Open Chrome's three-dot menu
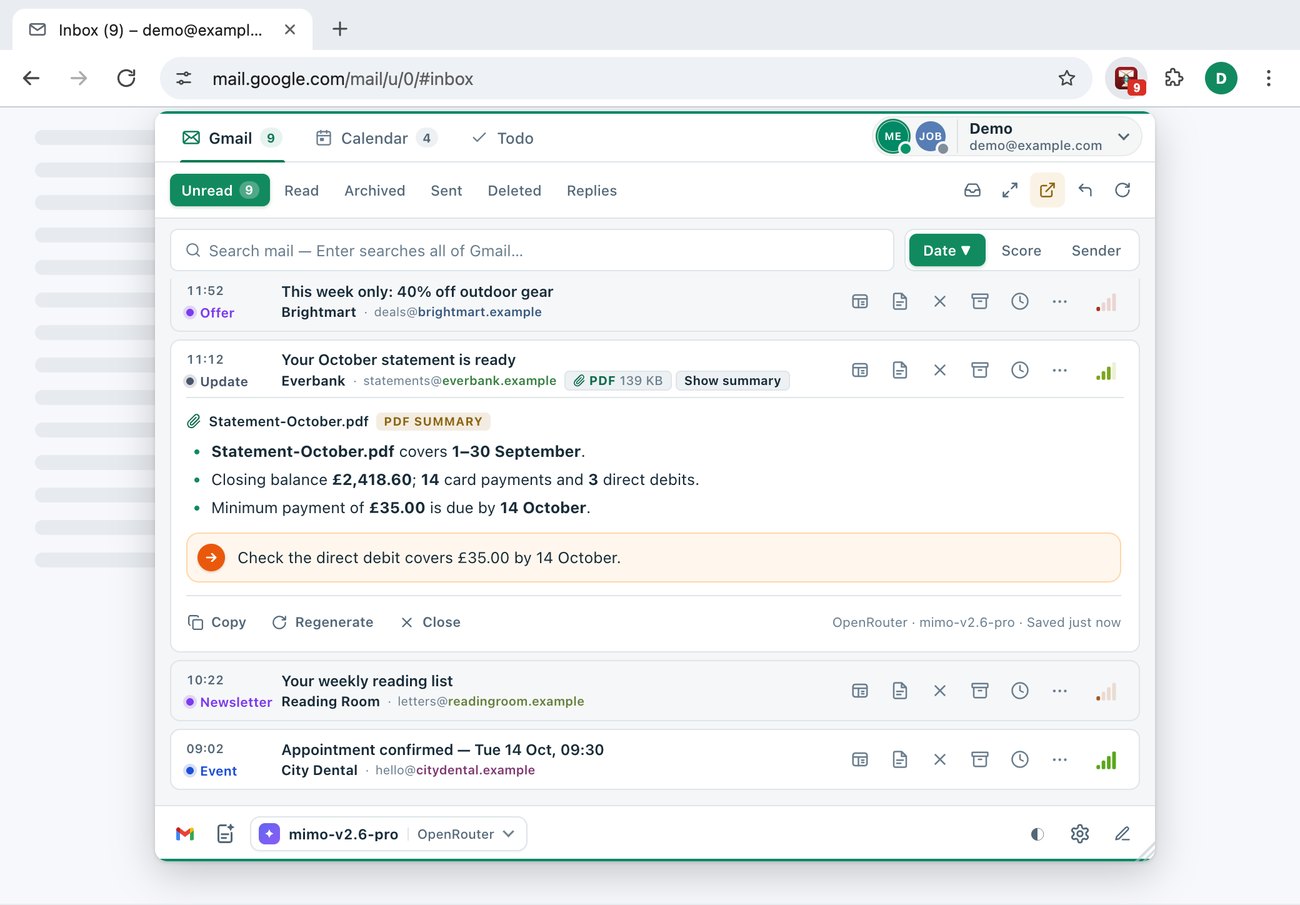The height and width of the screenshot is (905, 1300). point(1268,78)
